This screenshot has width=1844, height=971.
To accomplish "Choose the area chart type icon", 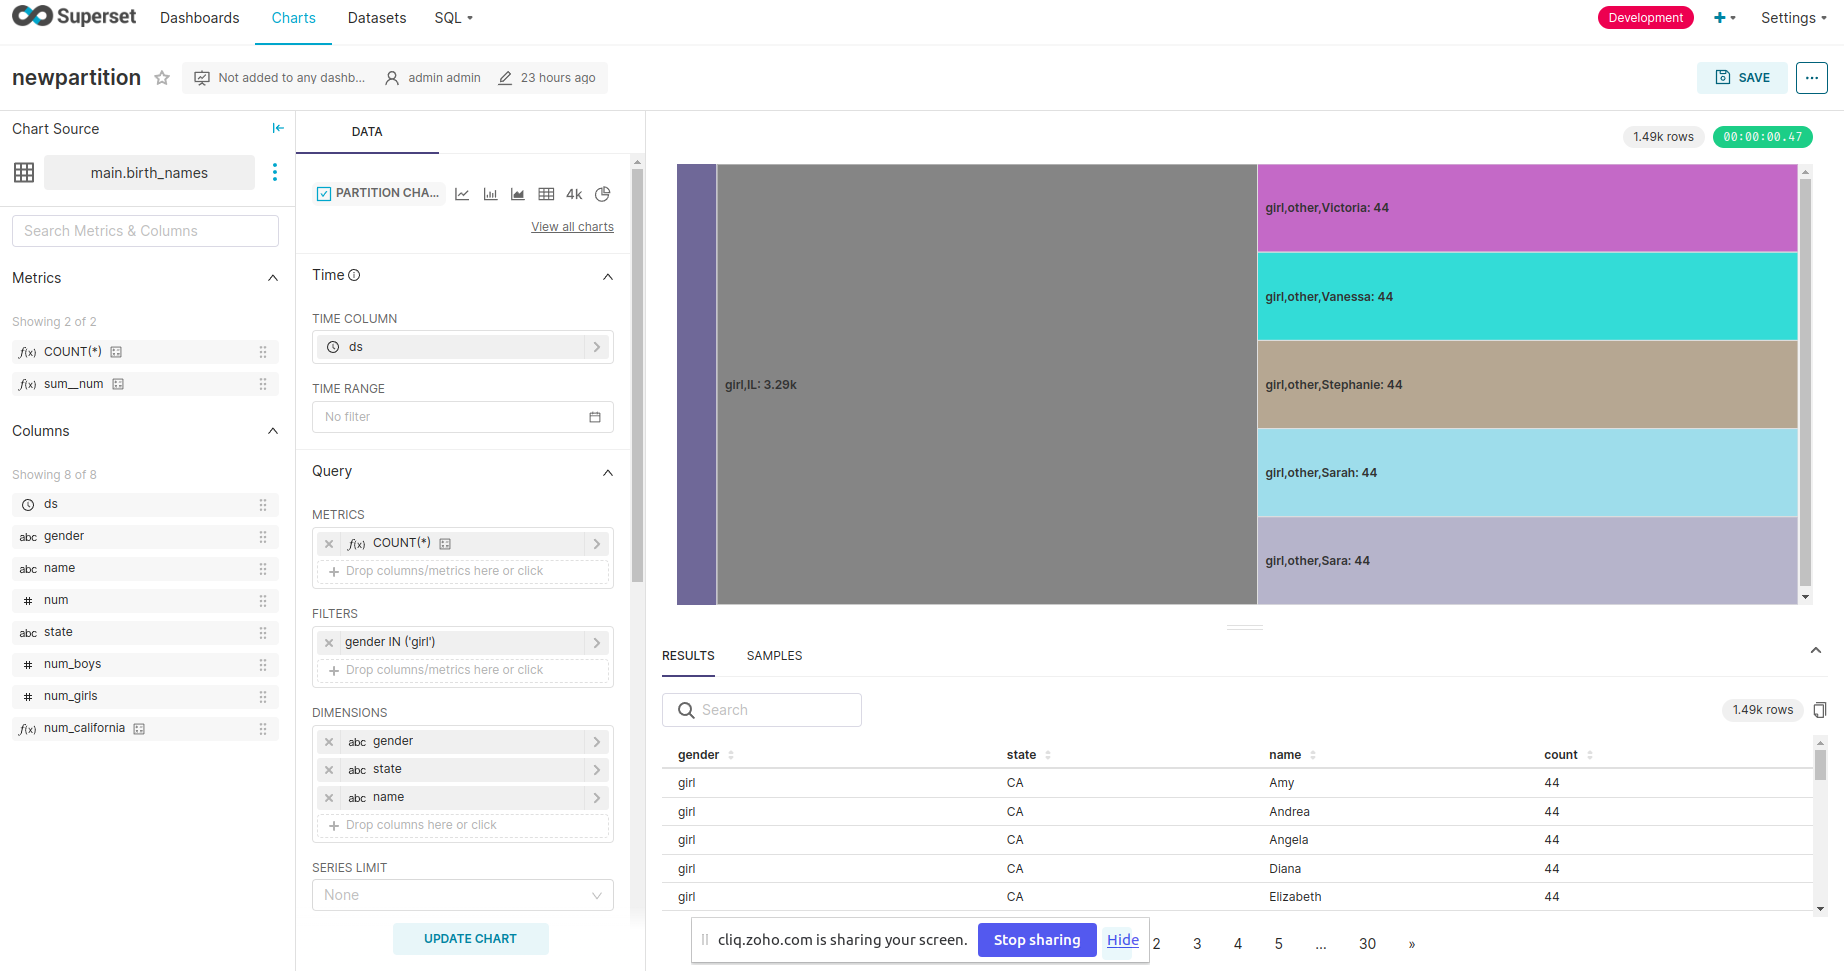I will pos(517,193).
